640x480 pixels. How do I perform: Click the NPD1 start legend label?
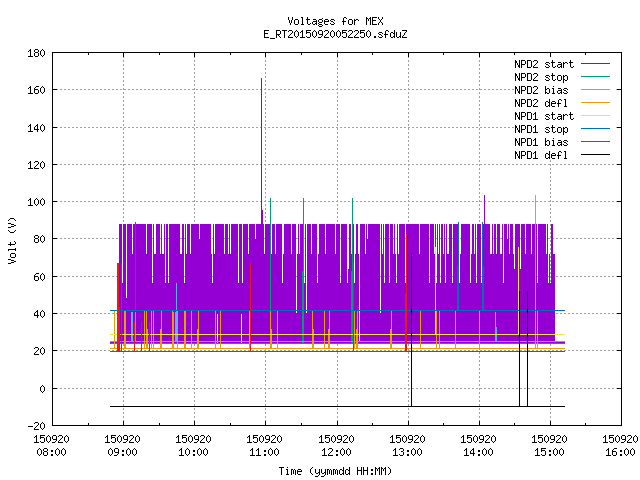coord(544,116)
